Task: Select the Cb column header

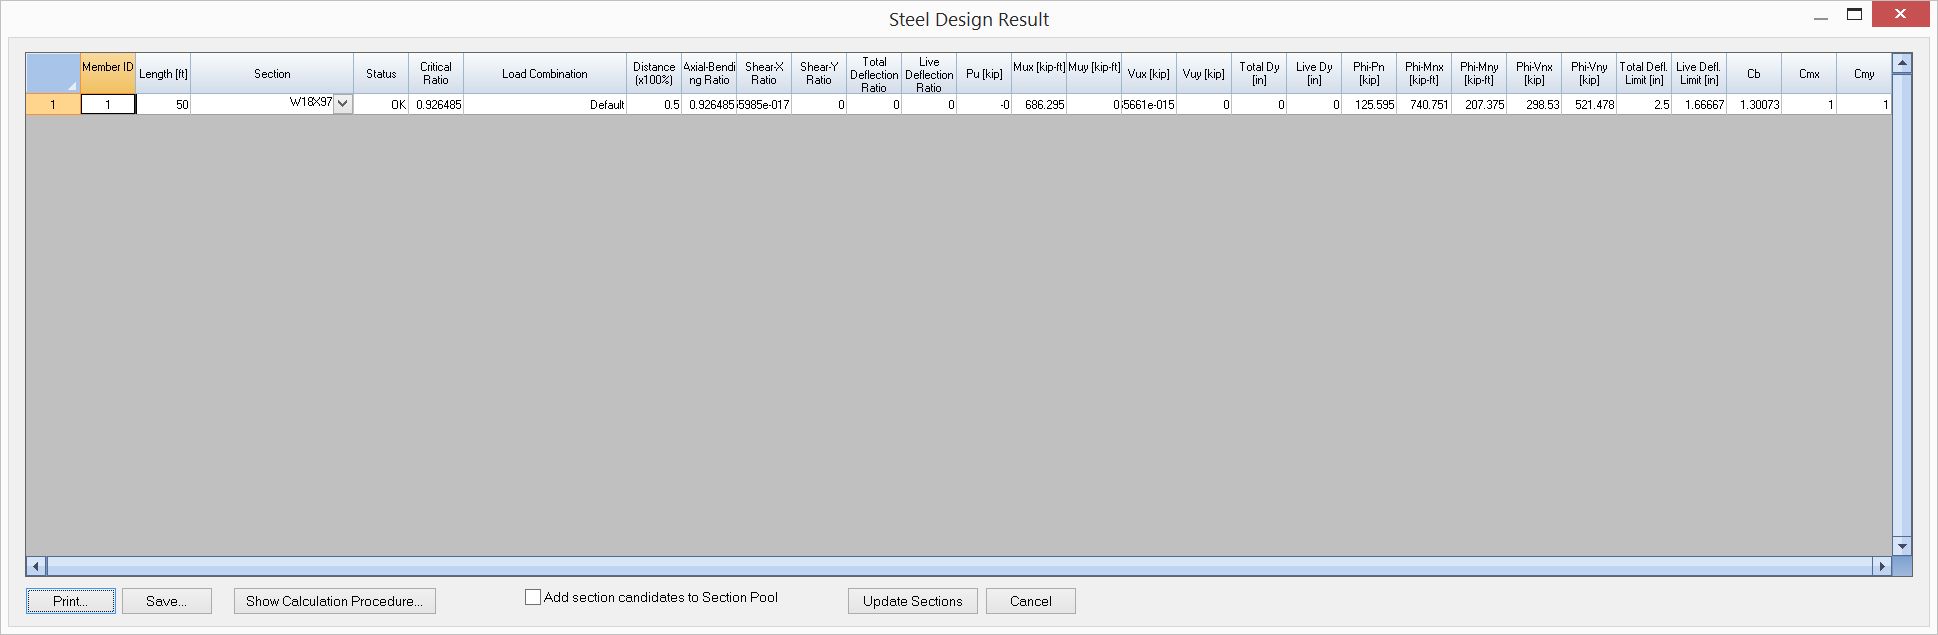Action: 1754,74
